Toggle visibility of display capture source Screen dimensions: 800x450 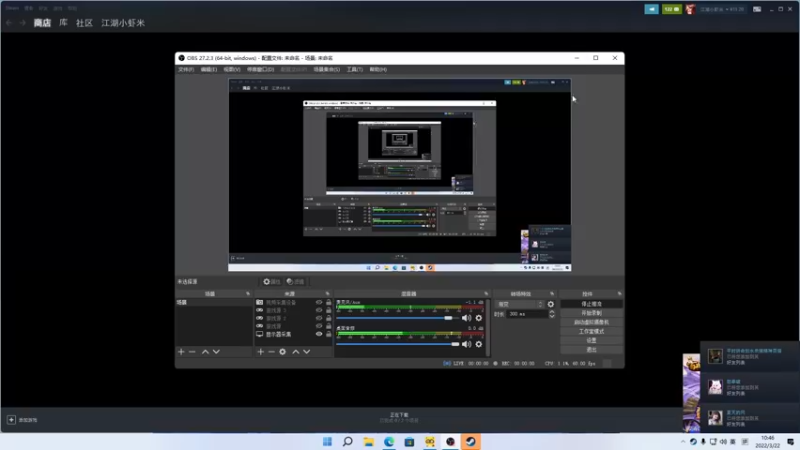[319, 334]
